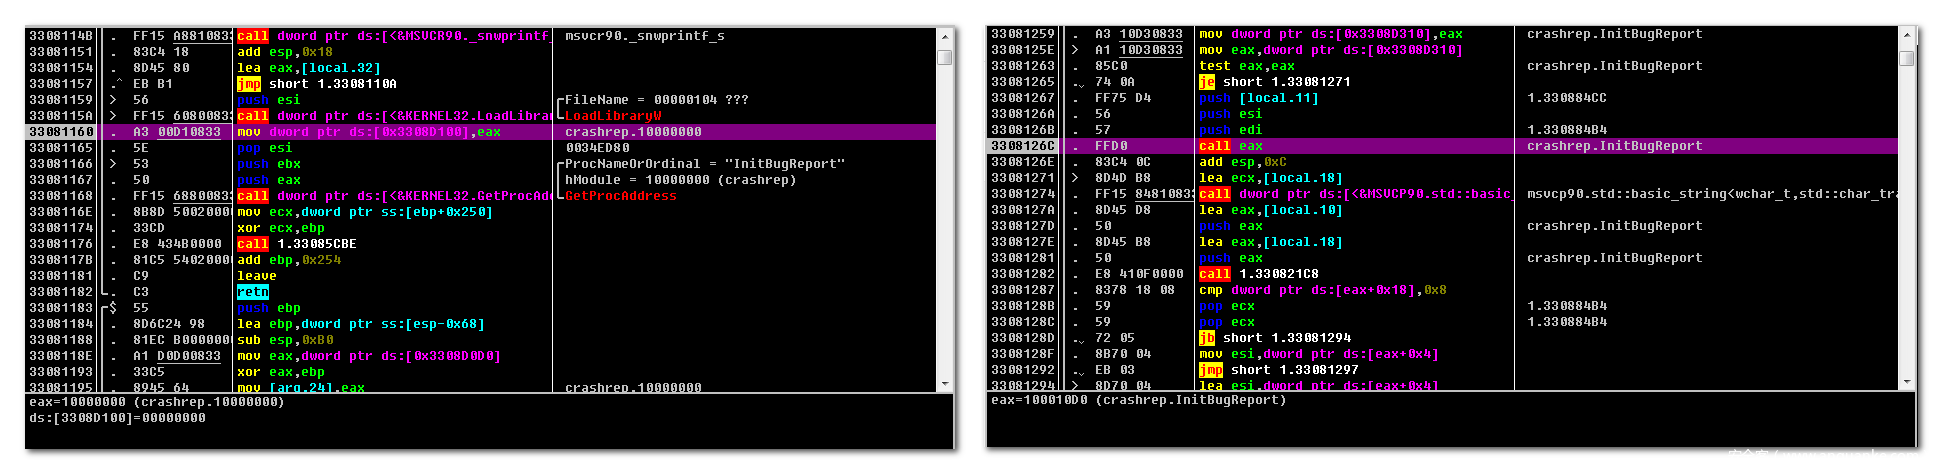This screenshot has width=1944, height=475.
Task: Click the "InitBugReport" ProcNameOrOrdinal comment
Action: point(705,164)
